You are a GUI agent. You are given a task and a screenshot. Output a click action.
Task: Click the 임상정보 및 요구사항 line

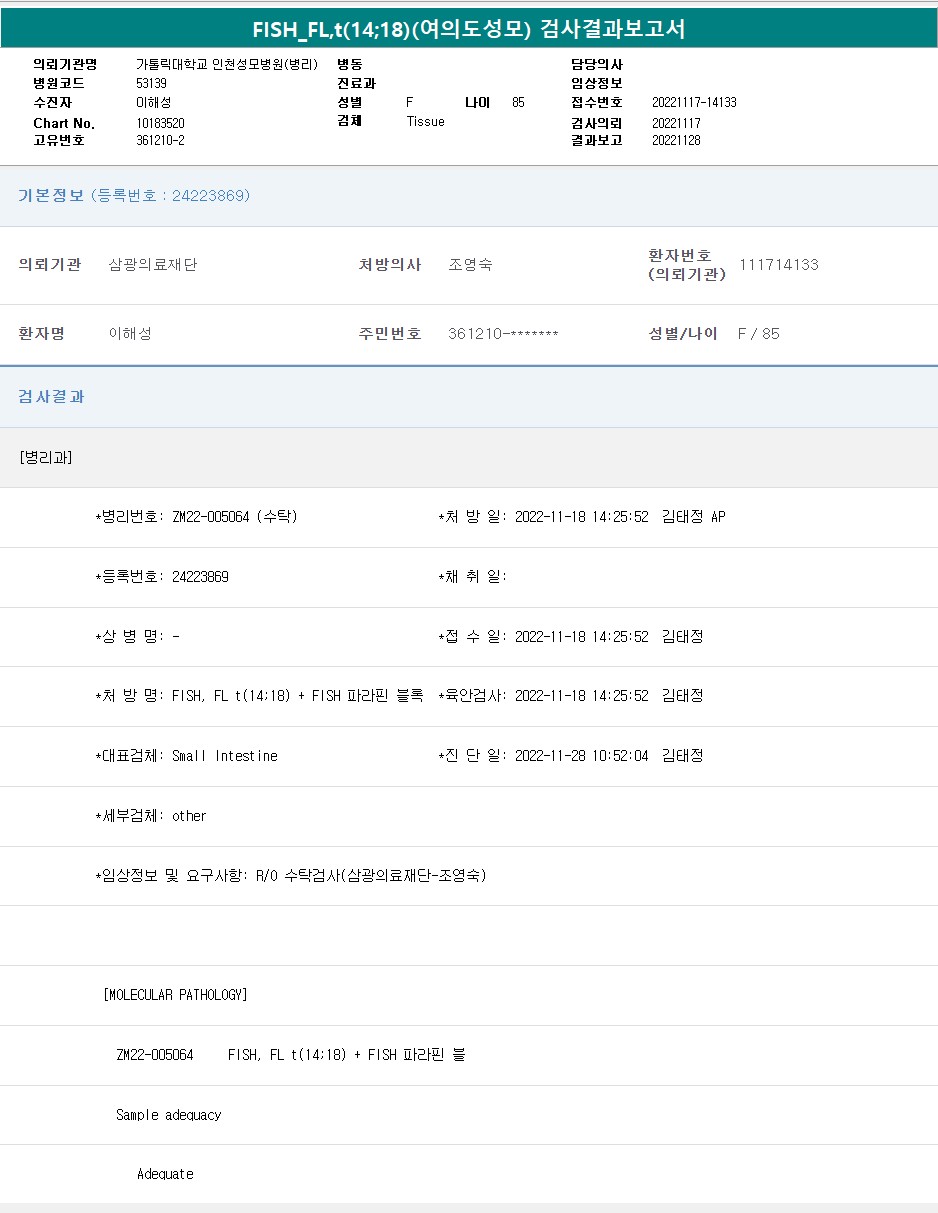coord(290,876)
